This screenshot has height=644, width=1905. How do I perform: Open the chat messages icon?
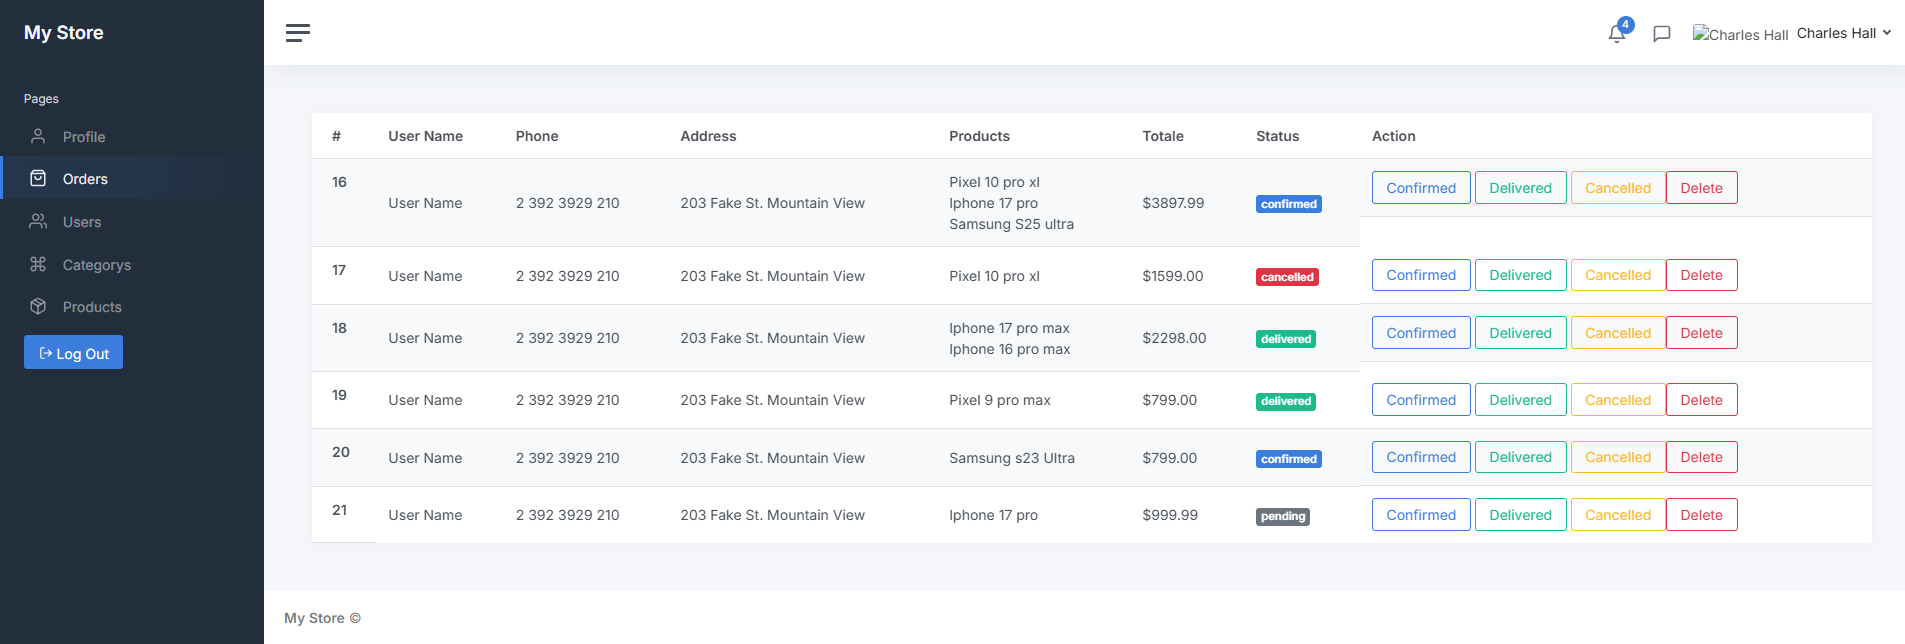1661,34
